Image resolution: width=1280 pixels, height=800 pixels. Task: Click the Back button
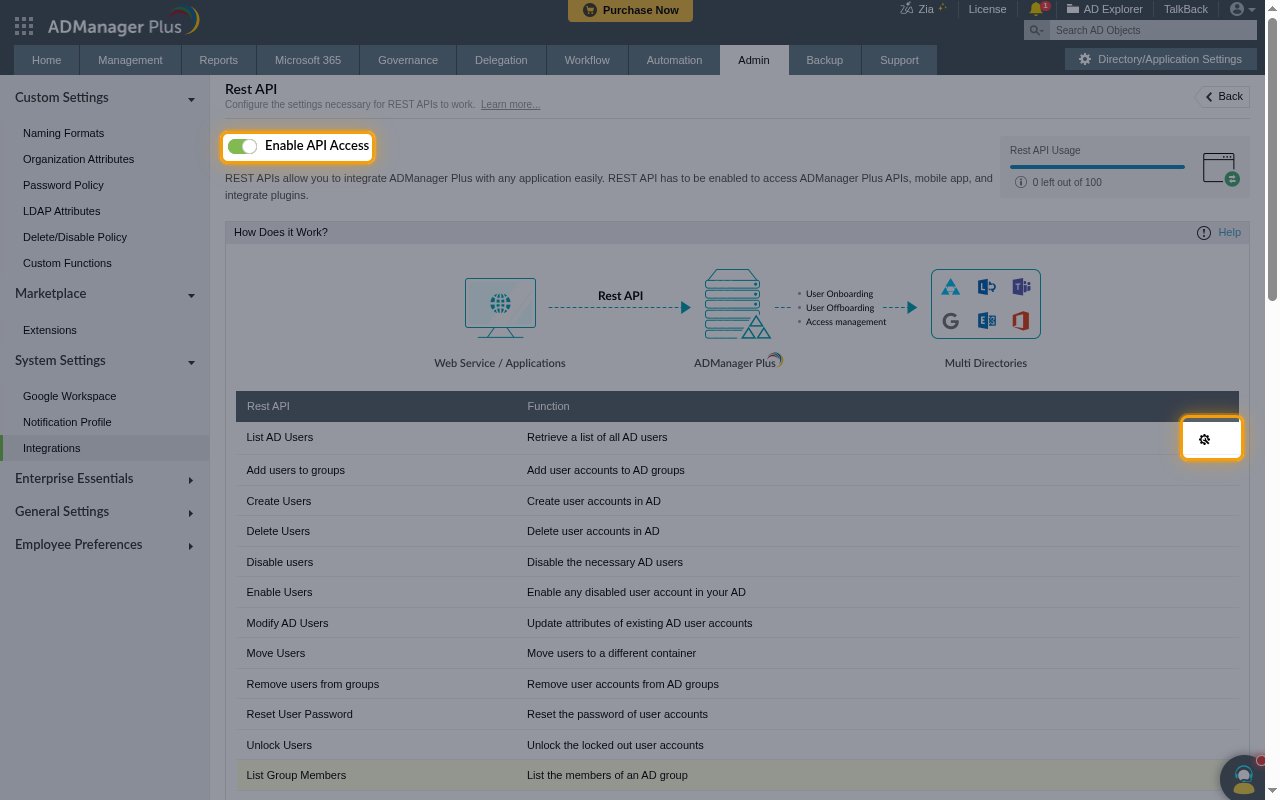[1223, 96]
